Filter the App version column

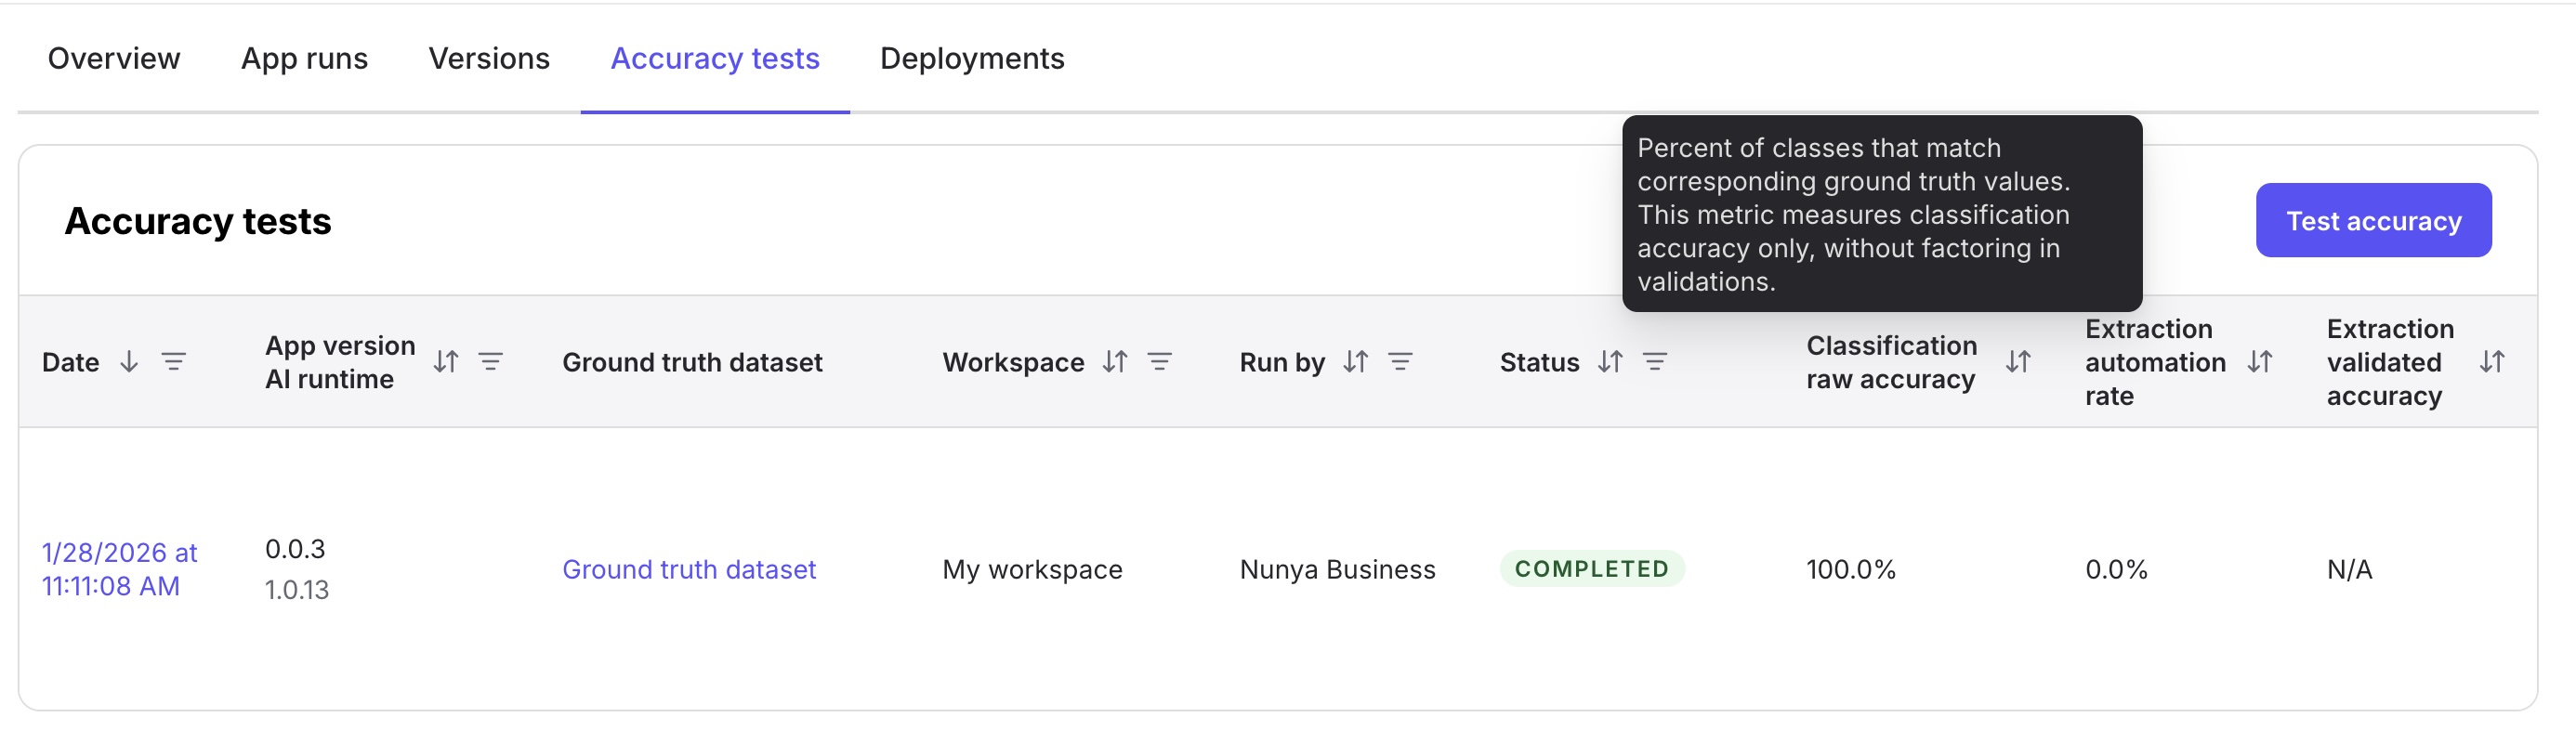click(491, 362)
